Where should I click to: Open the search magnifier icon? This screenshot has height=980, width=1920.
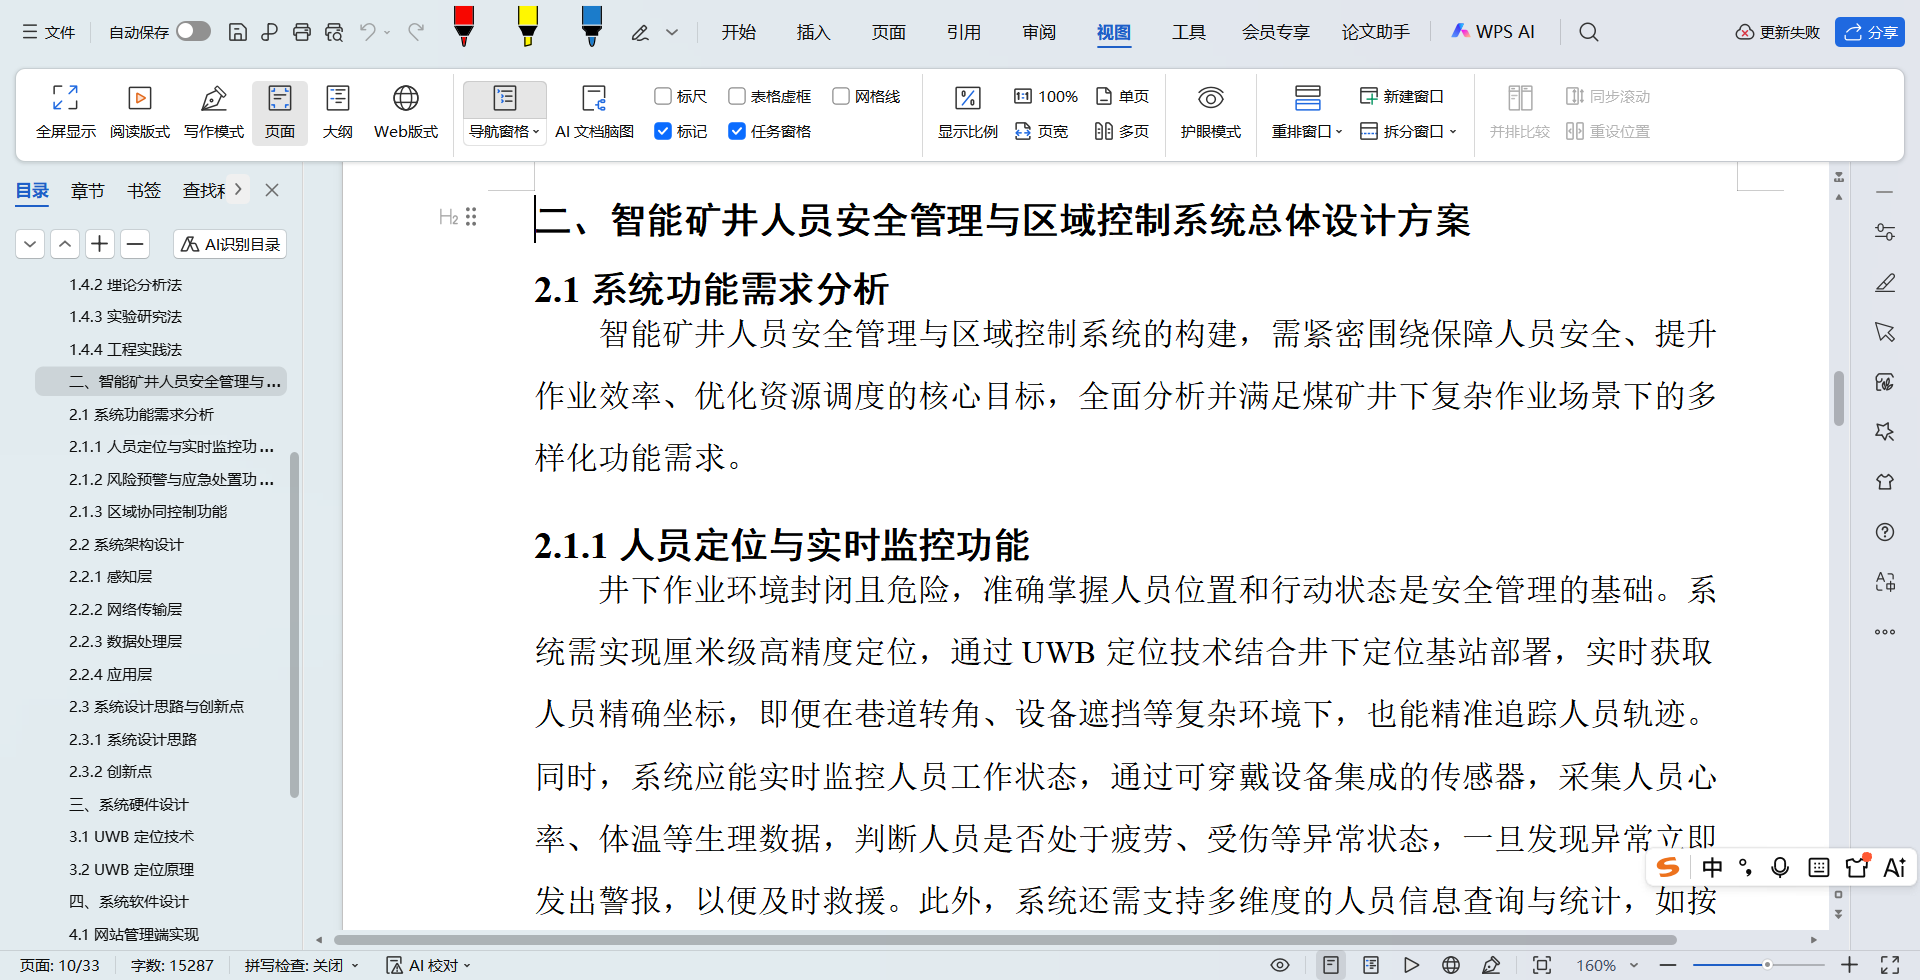point(1588,32)
